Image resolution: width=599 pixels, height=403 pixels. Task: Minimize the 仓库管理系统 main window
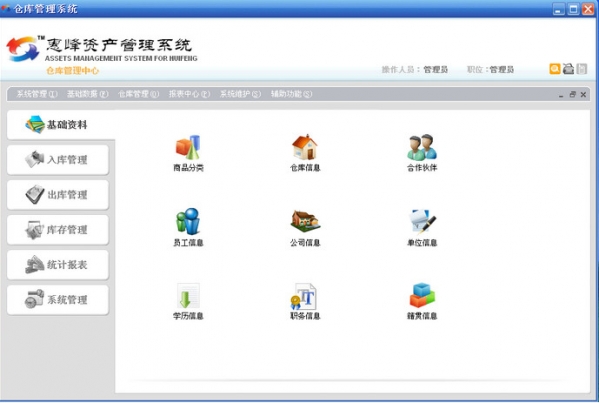[x=559, y=9]
